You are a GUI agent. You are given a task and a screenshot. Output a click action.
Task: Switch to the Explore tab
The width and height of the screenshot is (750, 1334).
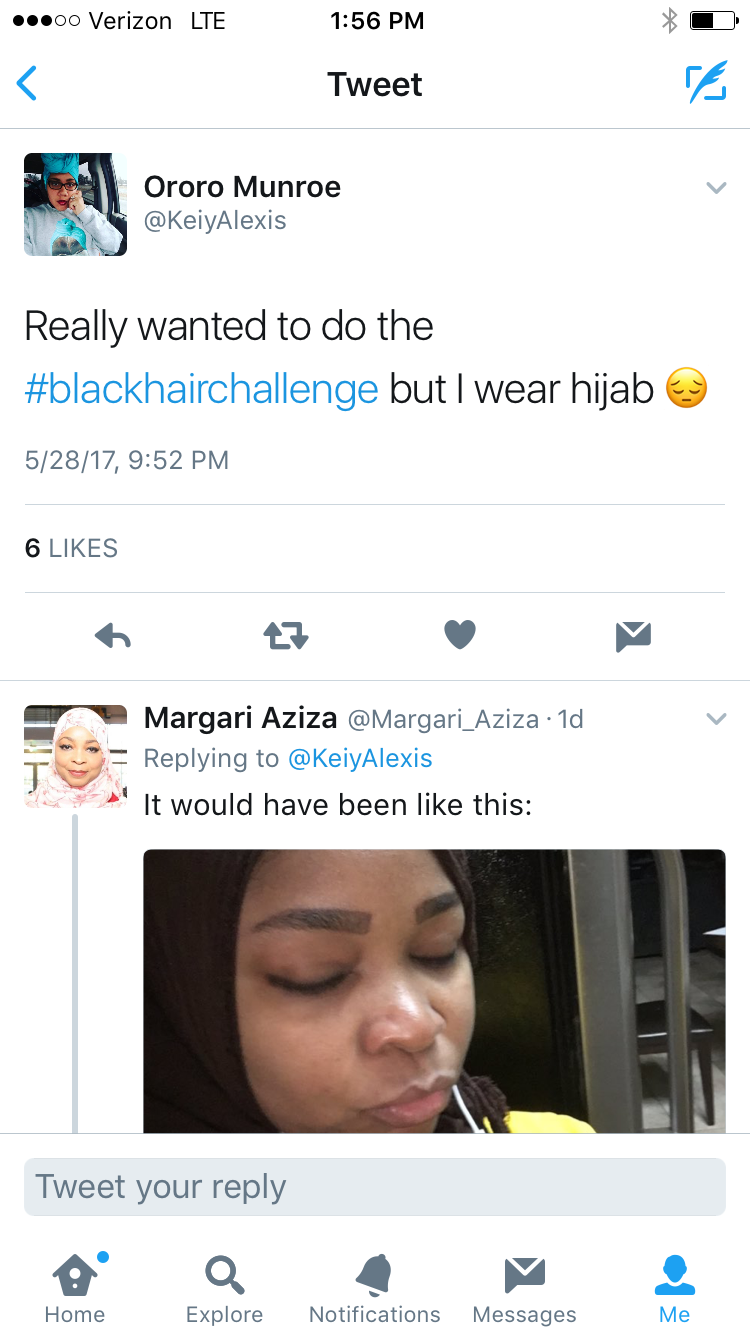[x=225, y=1288]
